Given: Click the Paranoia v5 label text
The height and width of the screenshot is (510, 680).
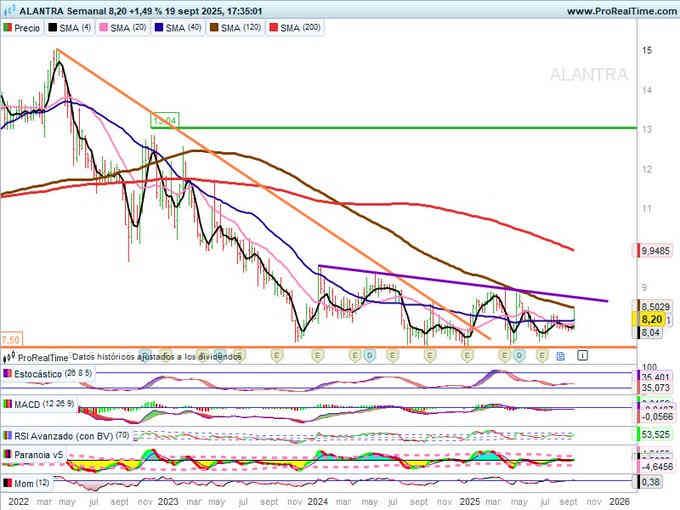Looking at the screenshot, I should (x=39, y=454).
